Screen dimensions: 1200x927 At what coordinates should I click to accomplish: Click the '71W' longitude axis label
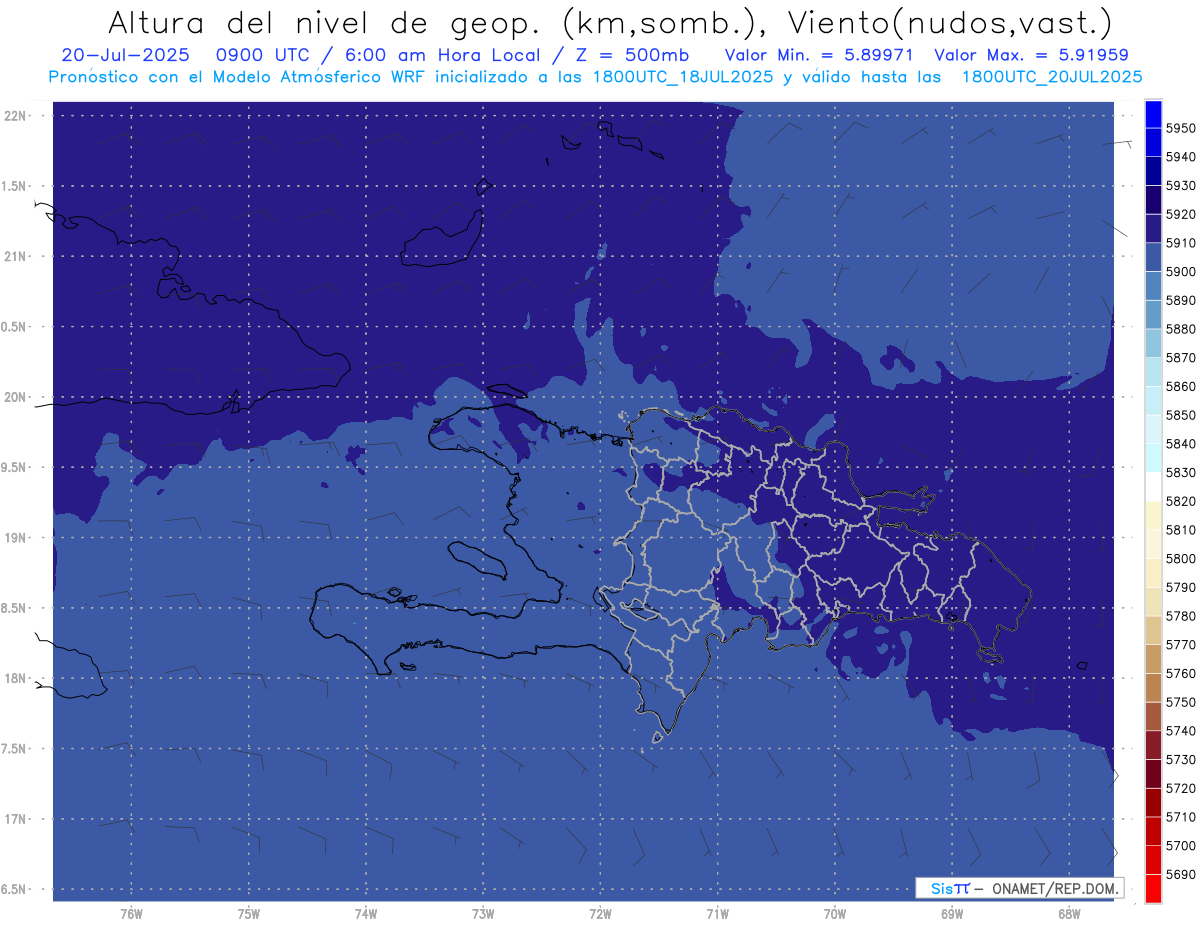[x=717, y=914]
